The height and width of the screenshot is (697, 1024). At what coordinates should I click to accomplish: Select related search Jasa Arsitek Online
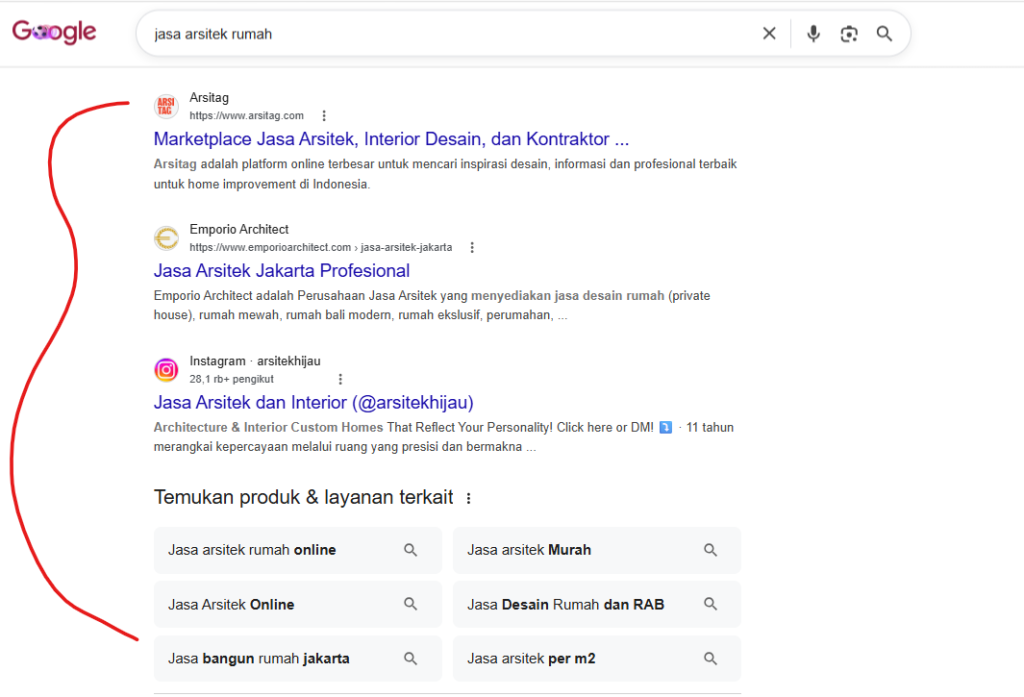(x=298, y=604)
